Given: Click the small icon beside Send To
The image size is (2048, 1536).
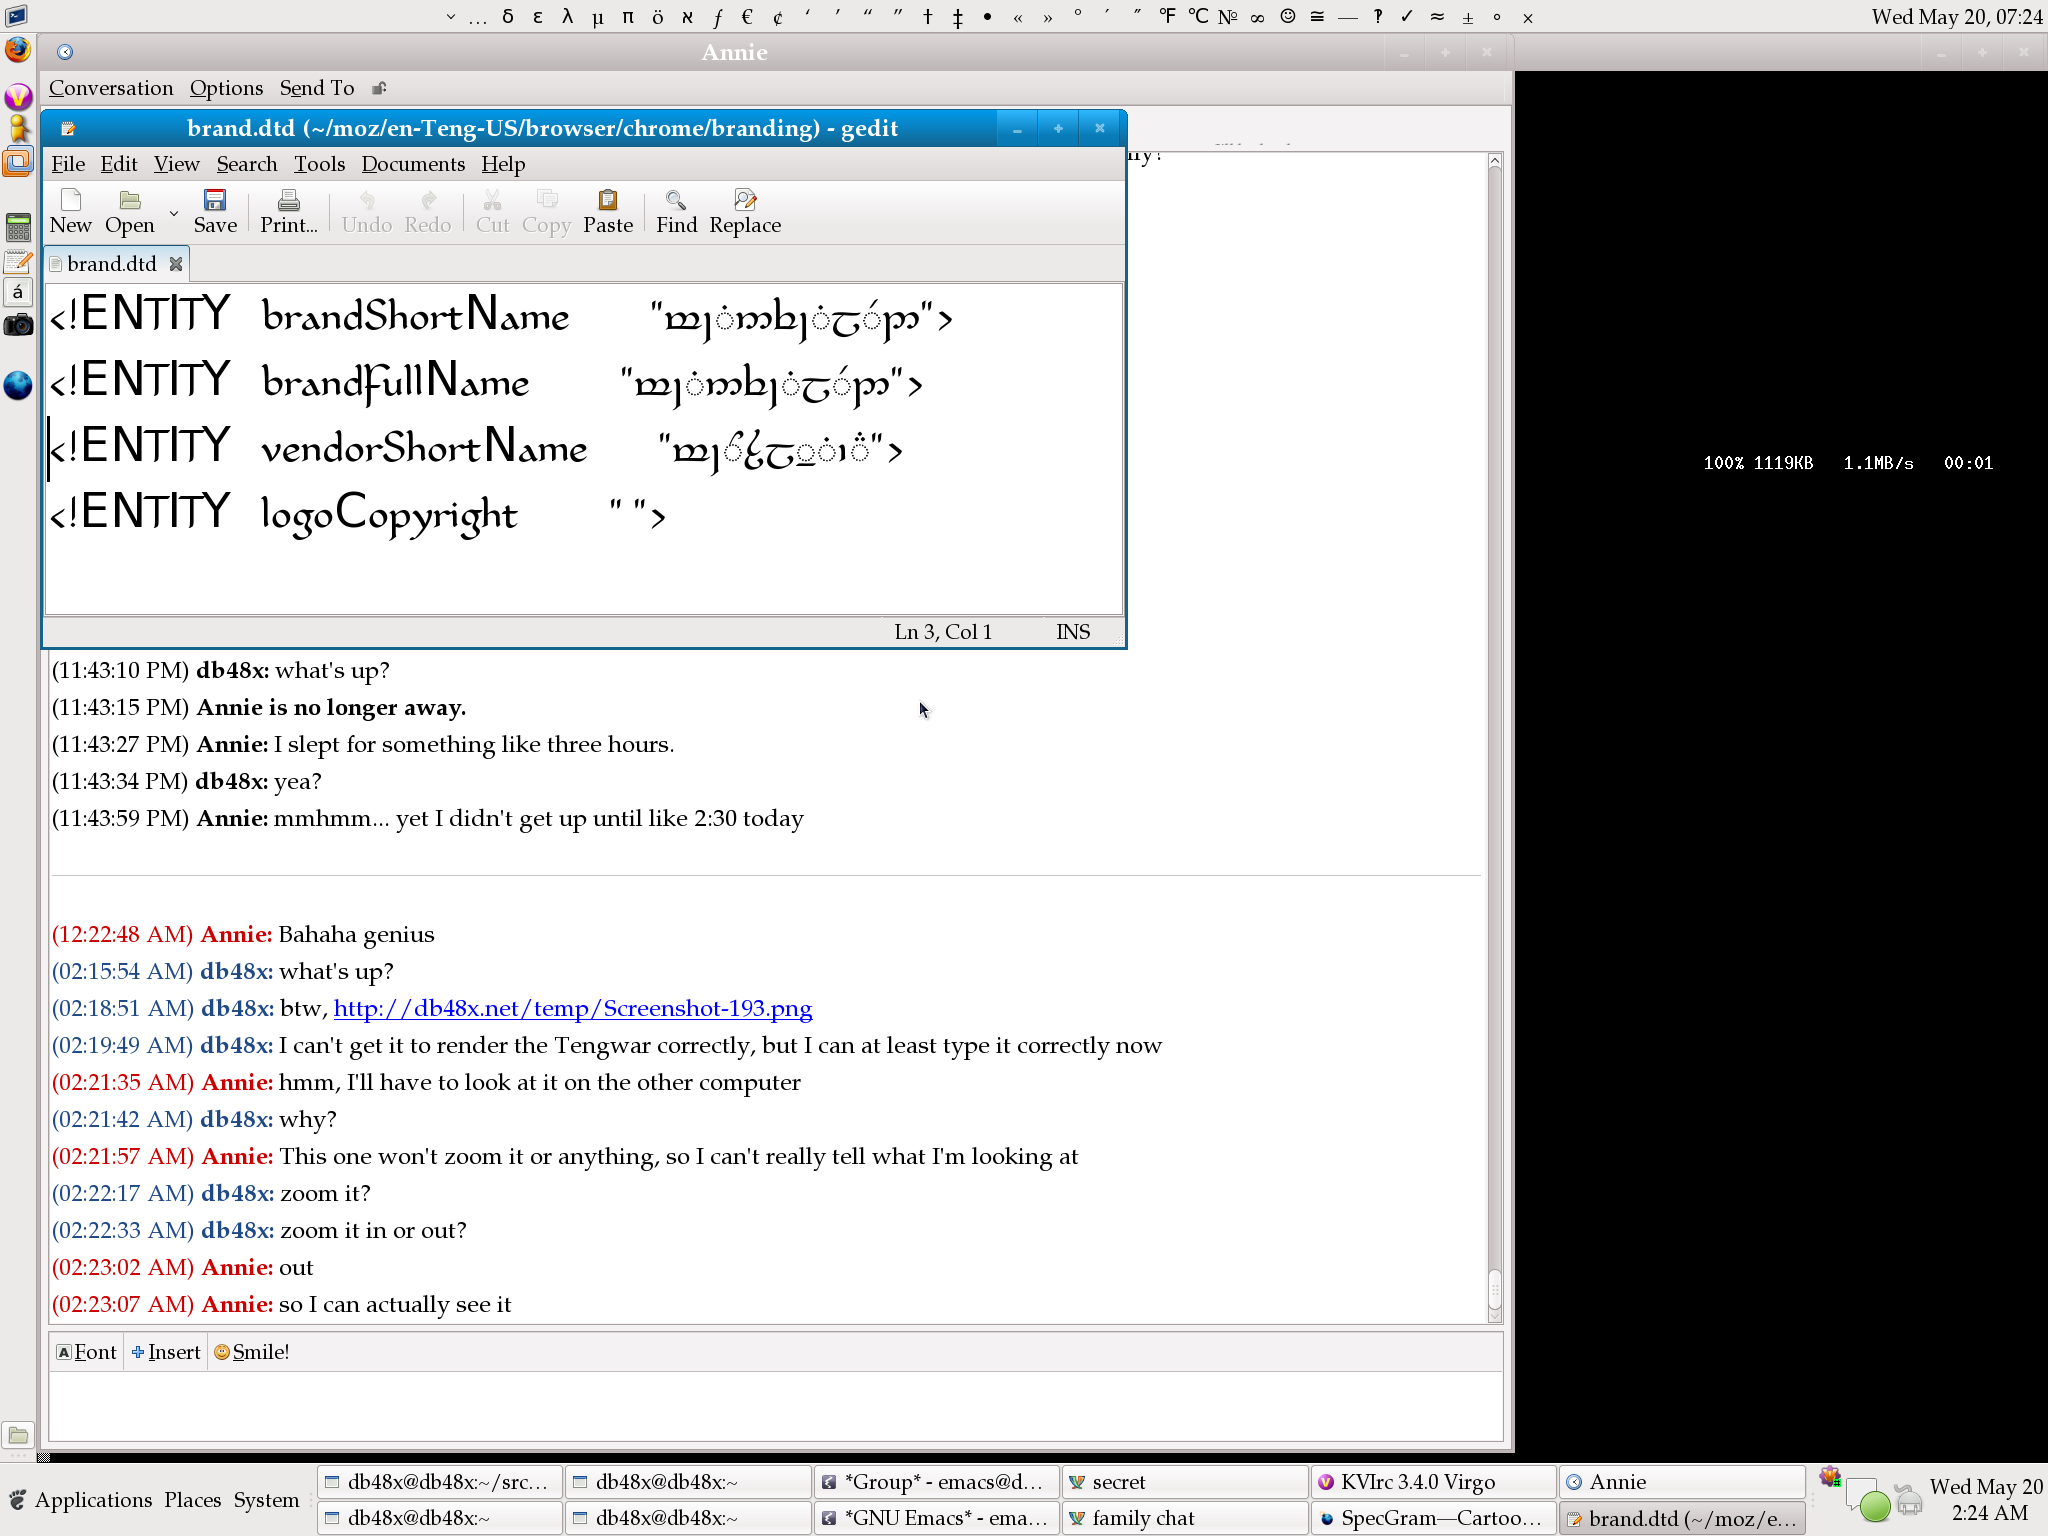Looking at the screenshot, I should [x=379, y=88].
